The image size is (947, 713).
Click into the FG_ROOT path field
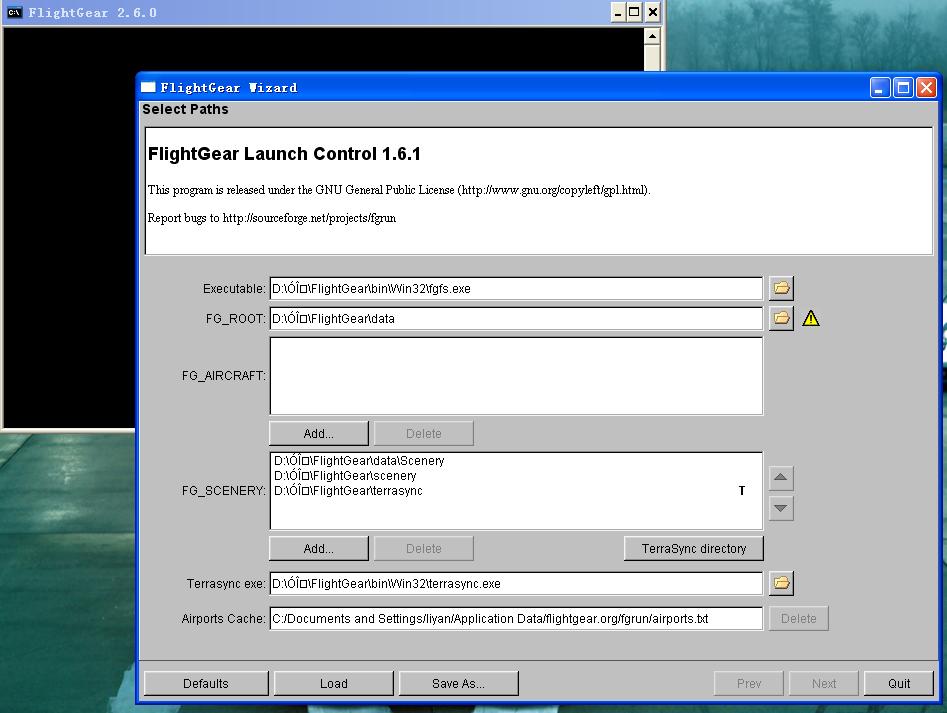pos(516,318)
